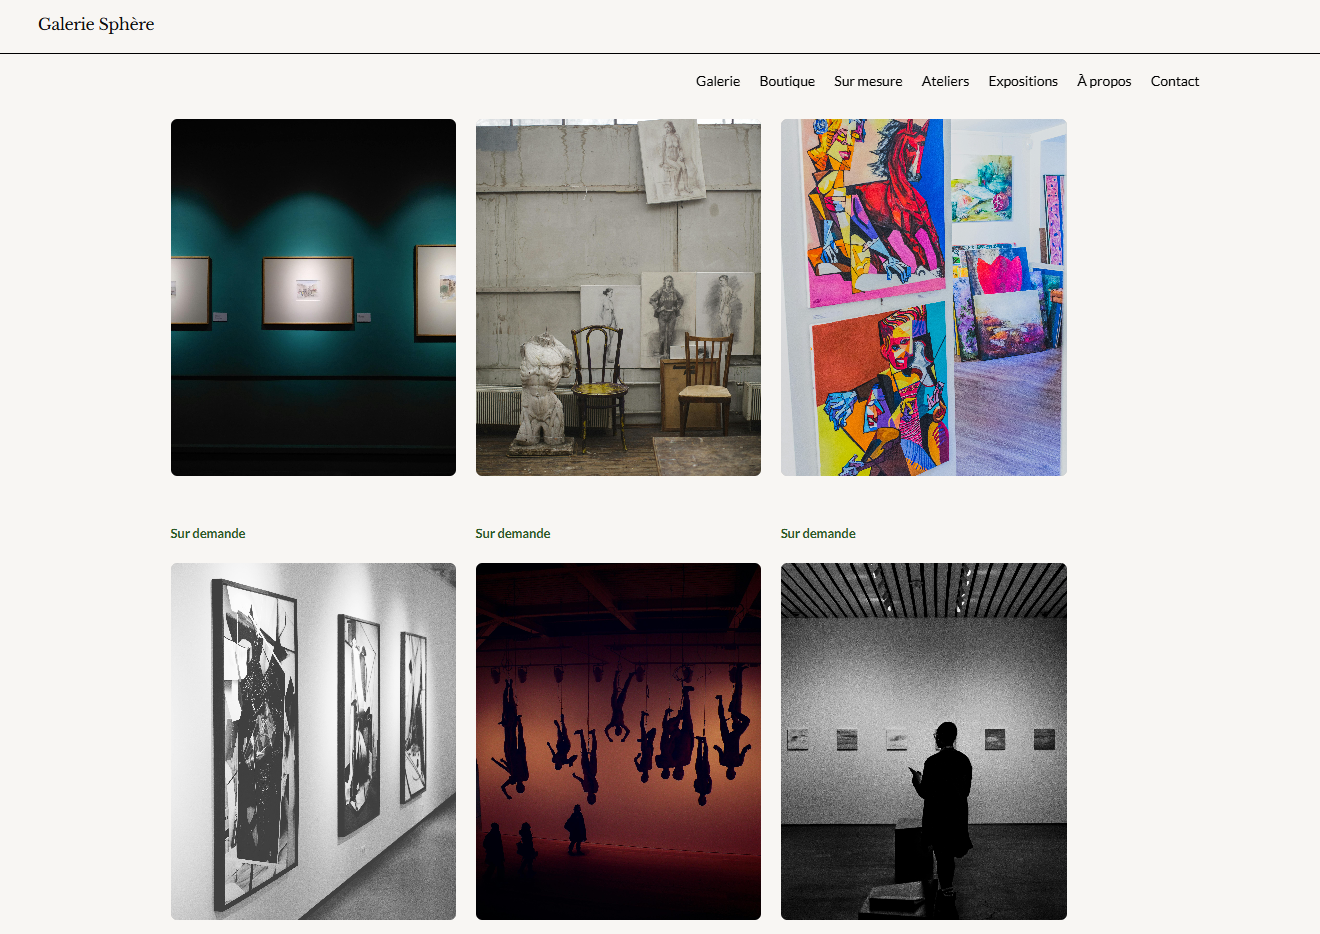Click Sur demande below the studio chairs photo

513,533
